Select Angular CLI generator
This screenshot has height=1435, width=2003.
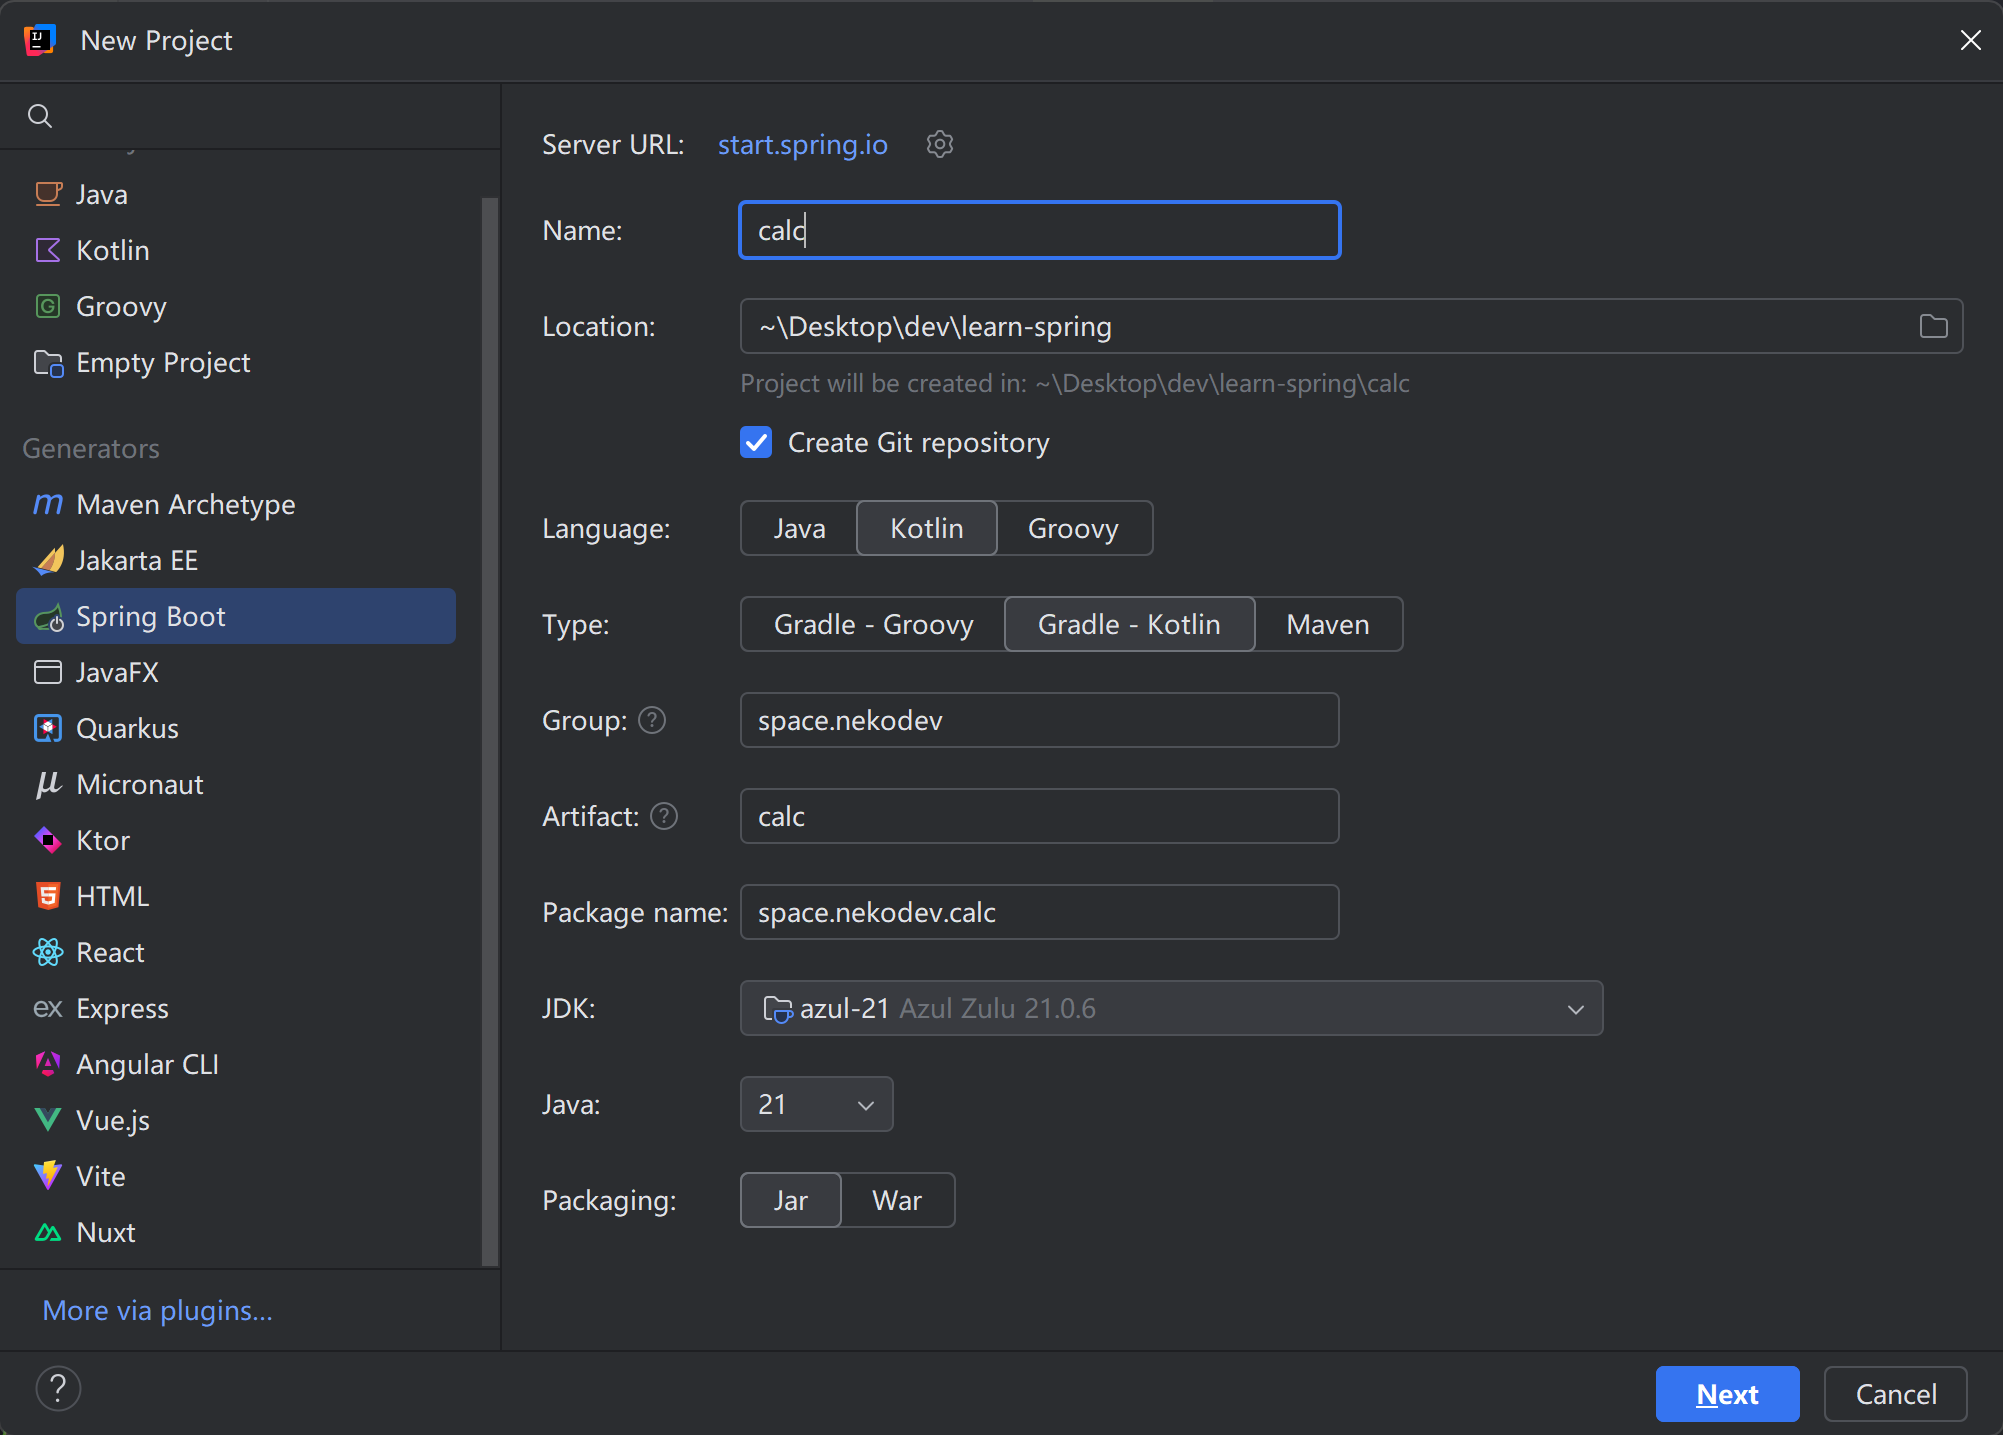pyautogui.click(x=236, y=1064)
